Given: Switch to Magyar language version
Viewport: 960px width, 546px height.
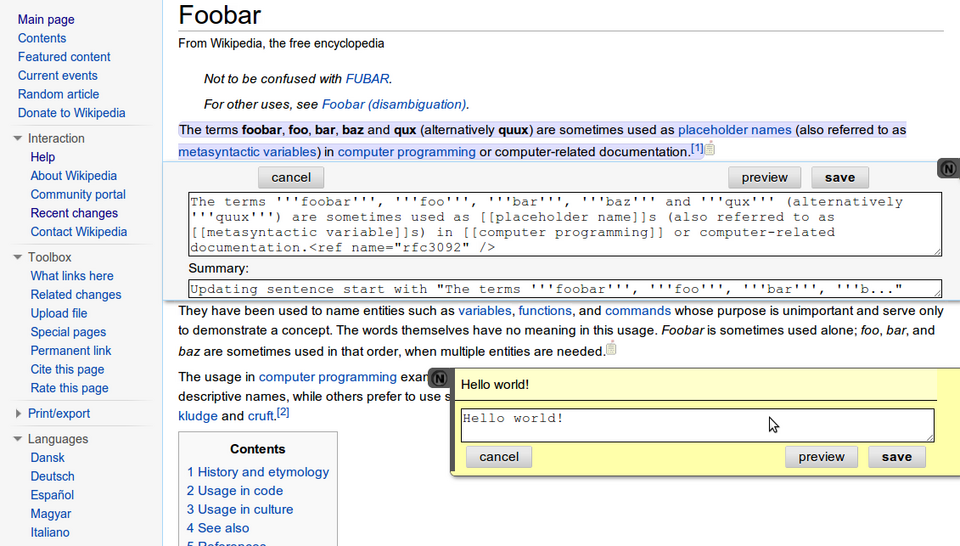Looking at the screenshot, I should (51, 514).
